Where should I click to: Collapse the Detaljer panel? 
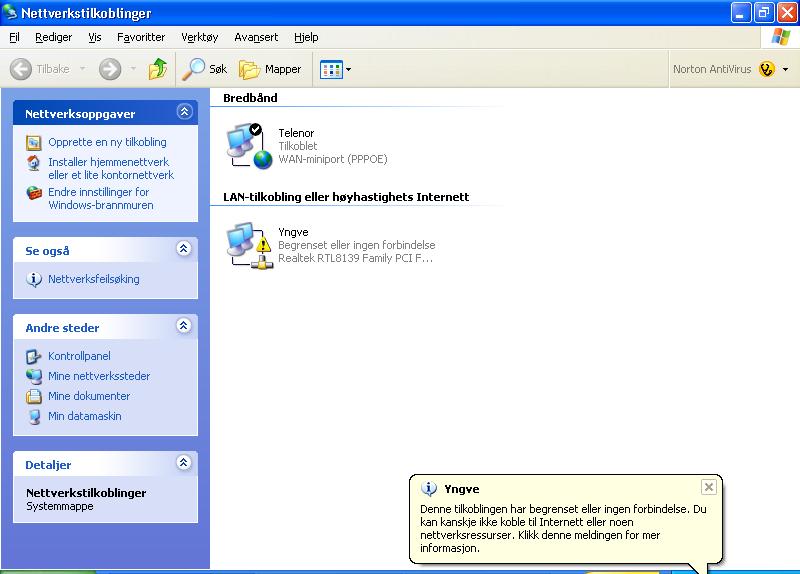(x=184, y=462)
